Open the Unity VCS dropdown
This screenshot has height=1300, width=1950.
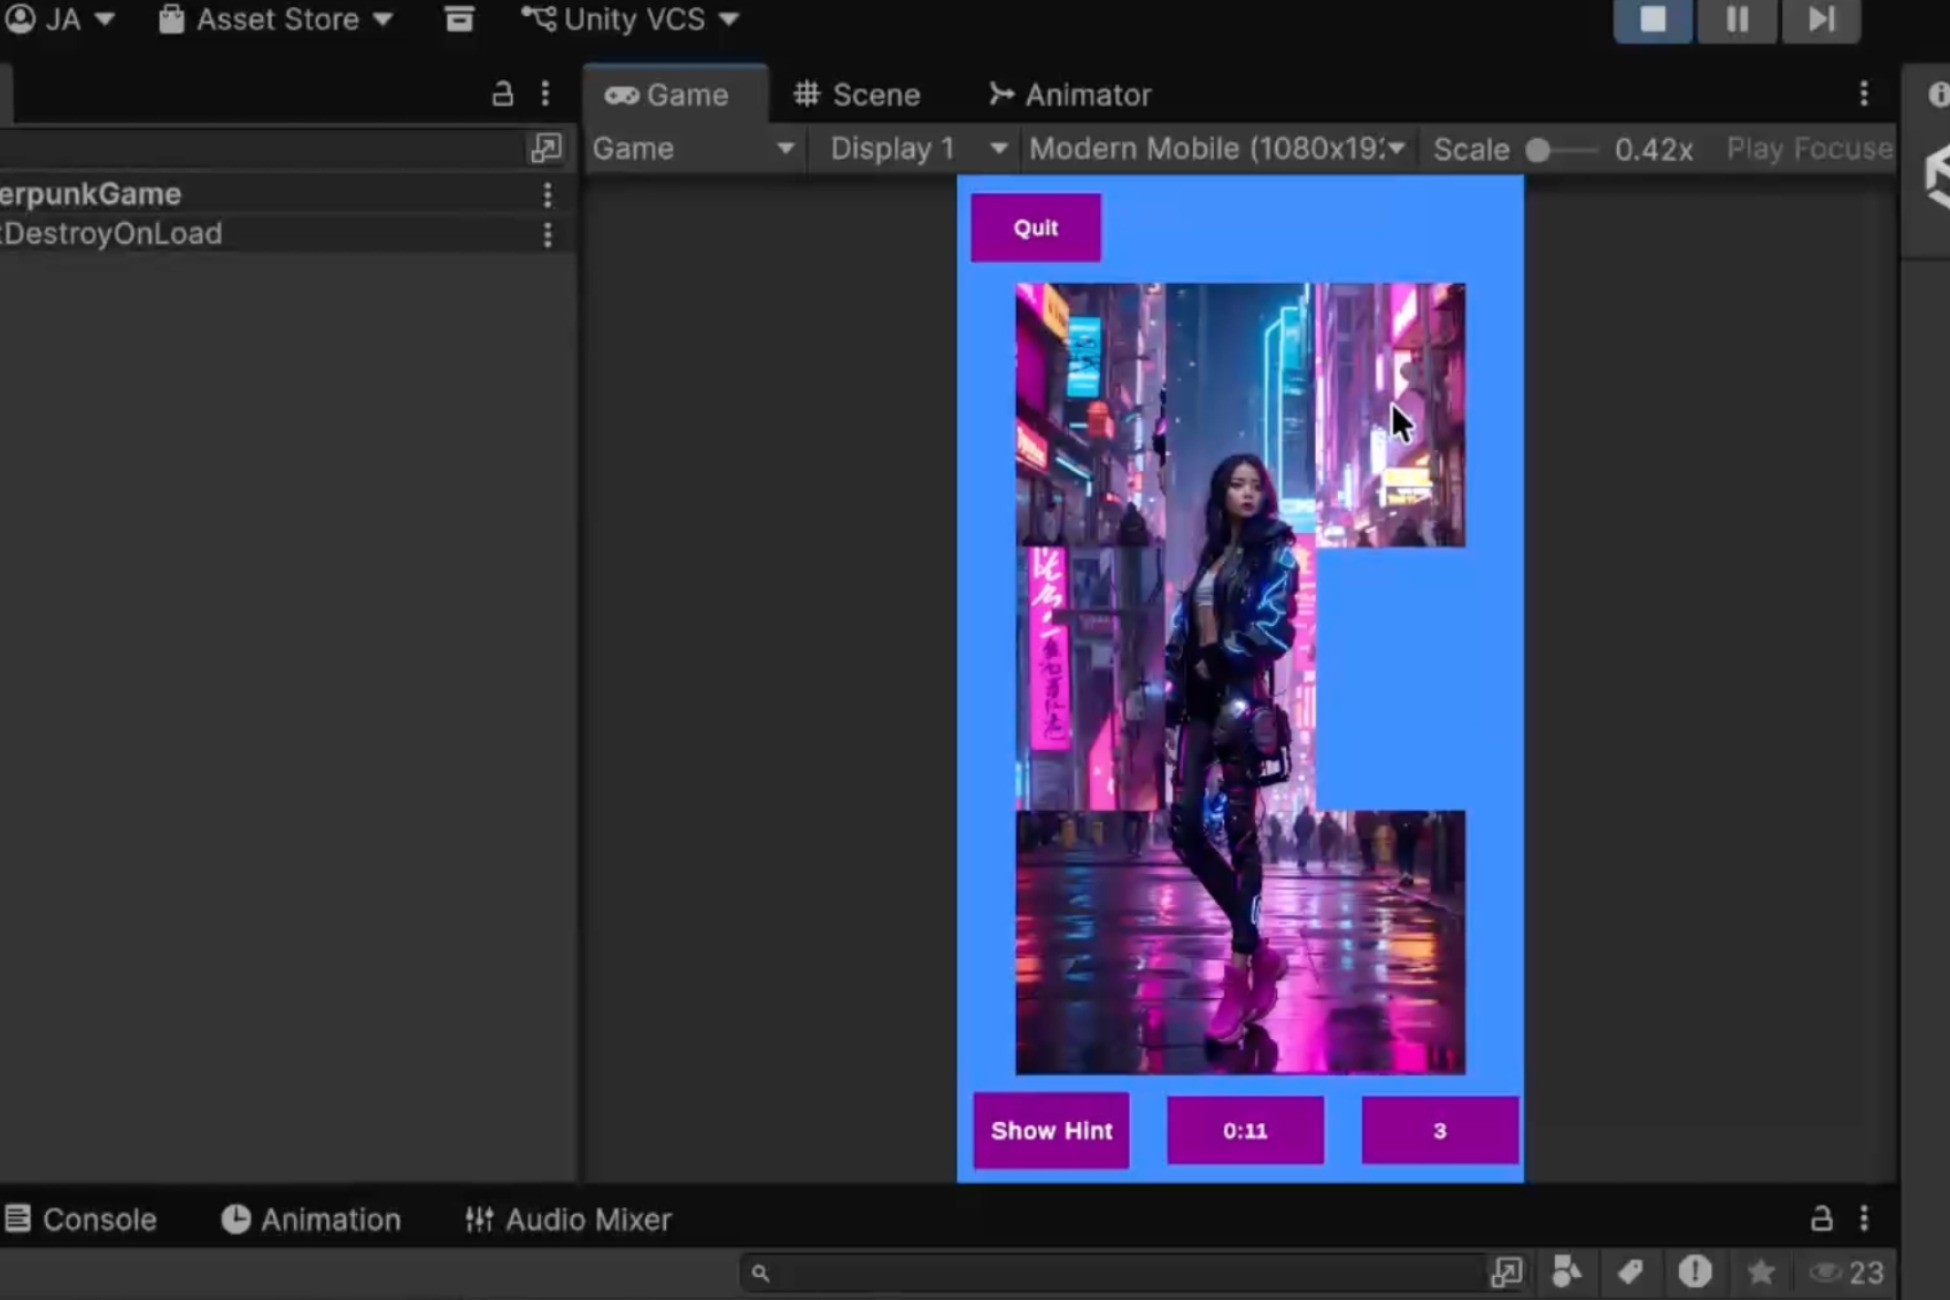pyautogui.click(x=631, y=19)
